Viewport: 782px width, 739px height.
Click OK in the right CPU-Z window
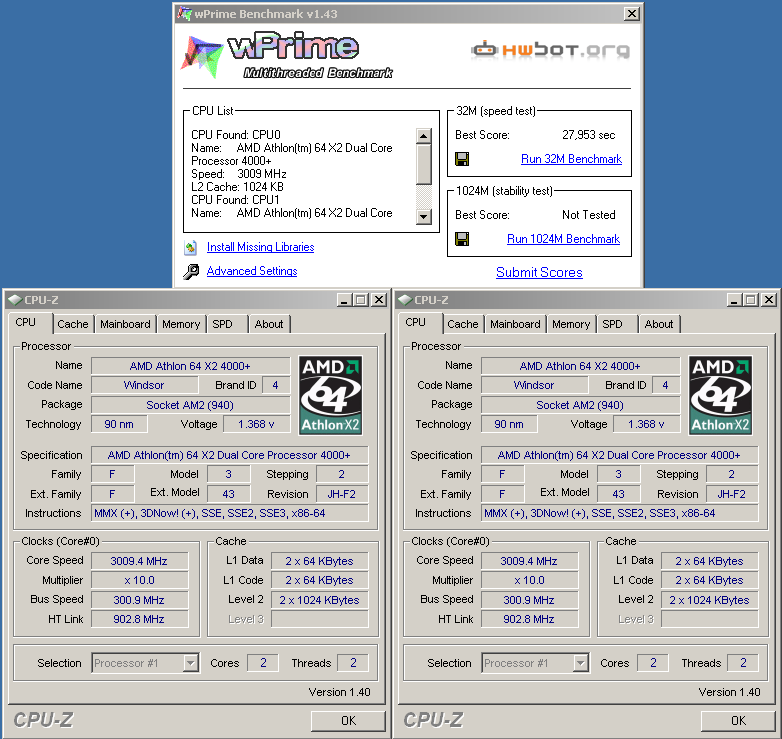point(738,721)
